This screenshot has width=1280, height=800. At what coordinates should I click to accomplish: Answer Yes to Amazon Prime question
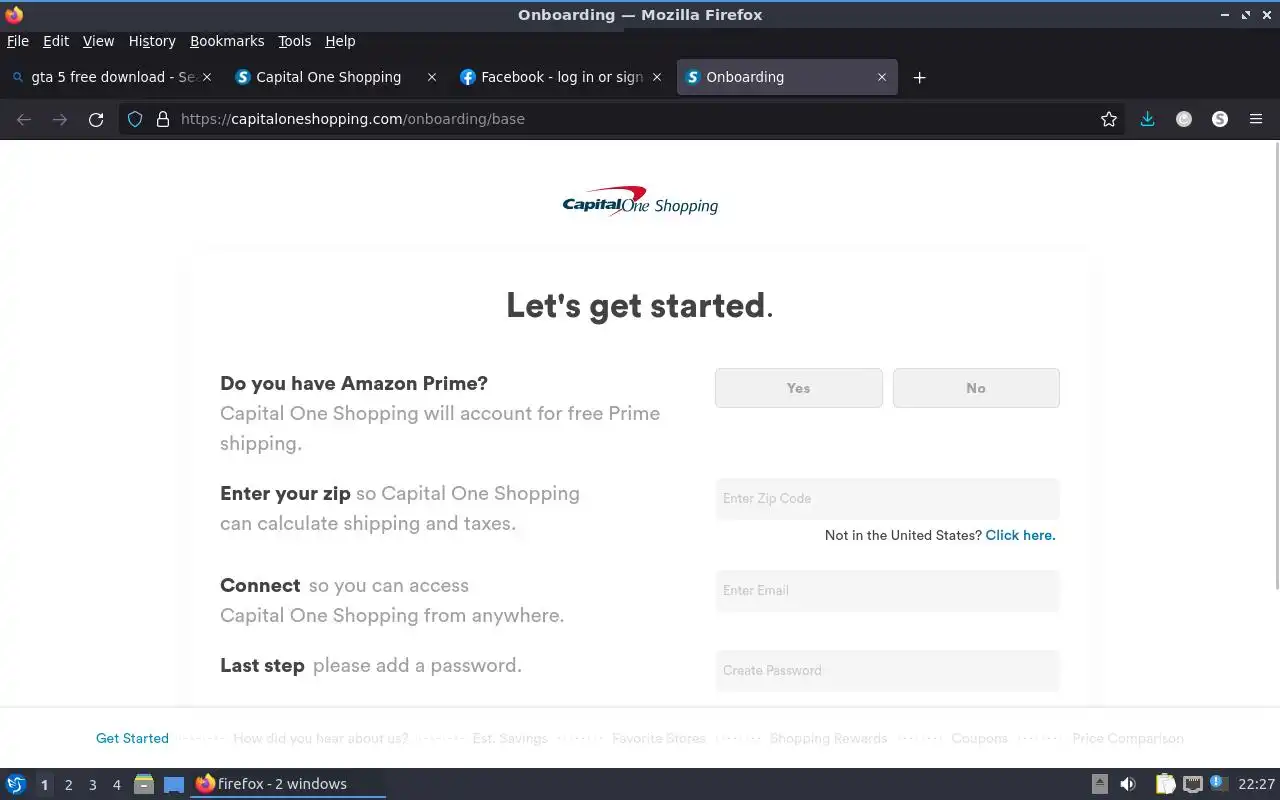click(x=798, y=388)
